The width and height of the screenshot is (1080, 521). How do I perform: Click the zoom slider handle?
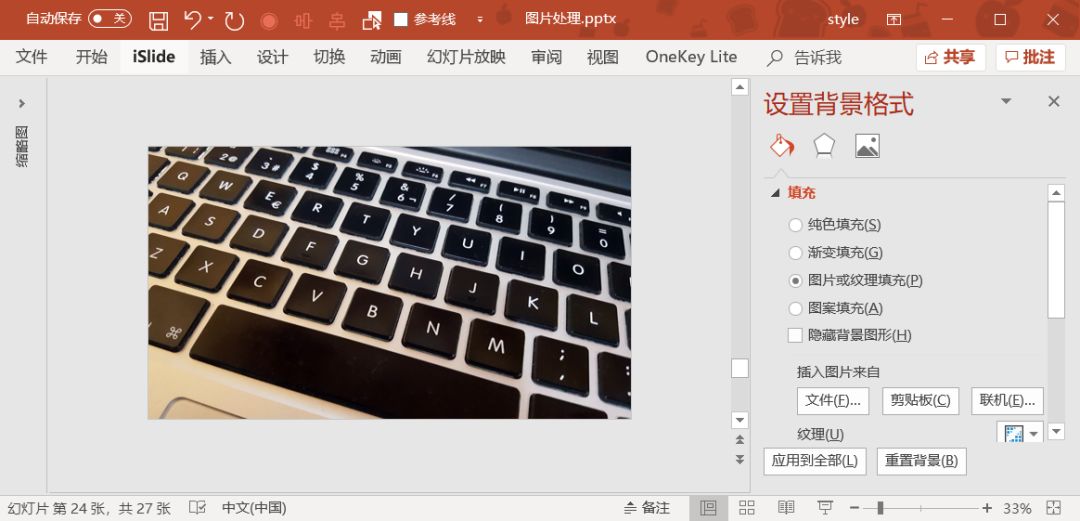879,508
